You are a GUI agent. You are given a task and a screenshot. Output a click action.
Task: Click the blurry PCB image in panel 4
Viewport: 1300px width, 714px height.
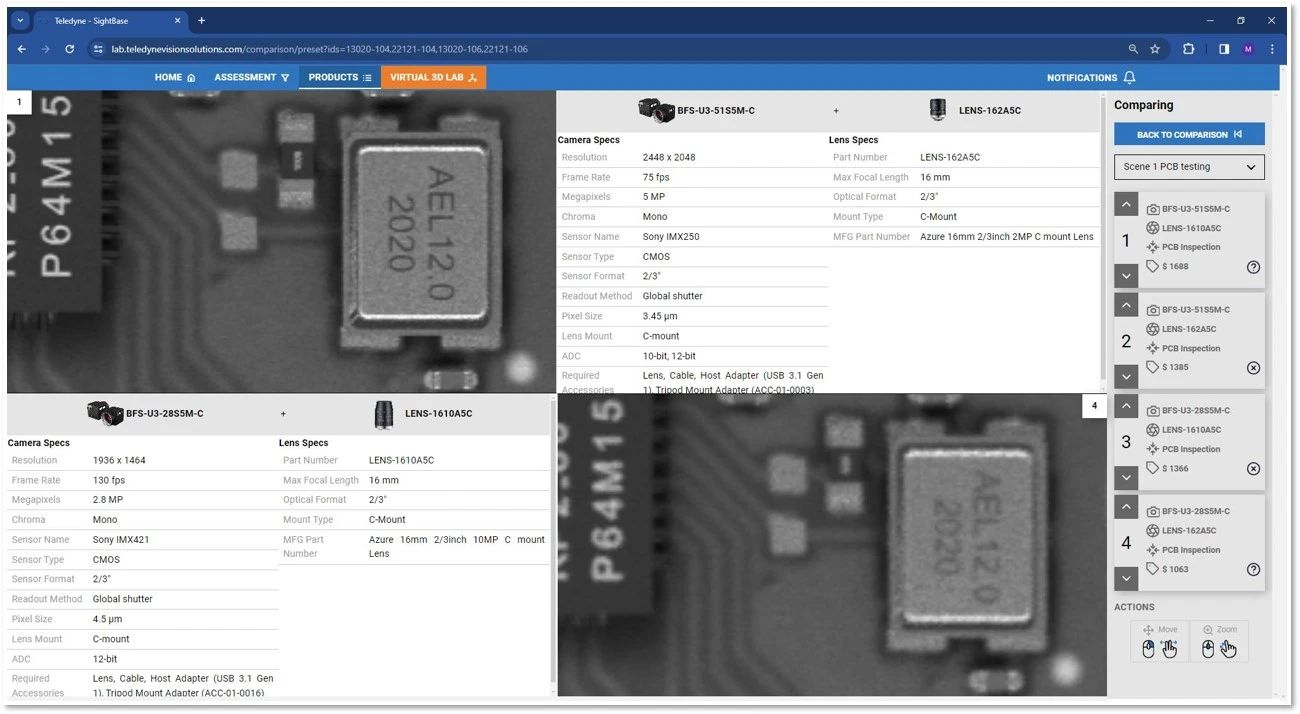832,545
